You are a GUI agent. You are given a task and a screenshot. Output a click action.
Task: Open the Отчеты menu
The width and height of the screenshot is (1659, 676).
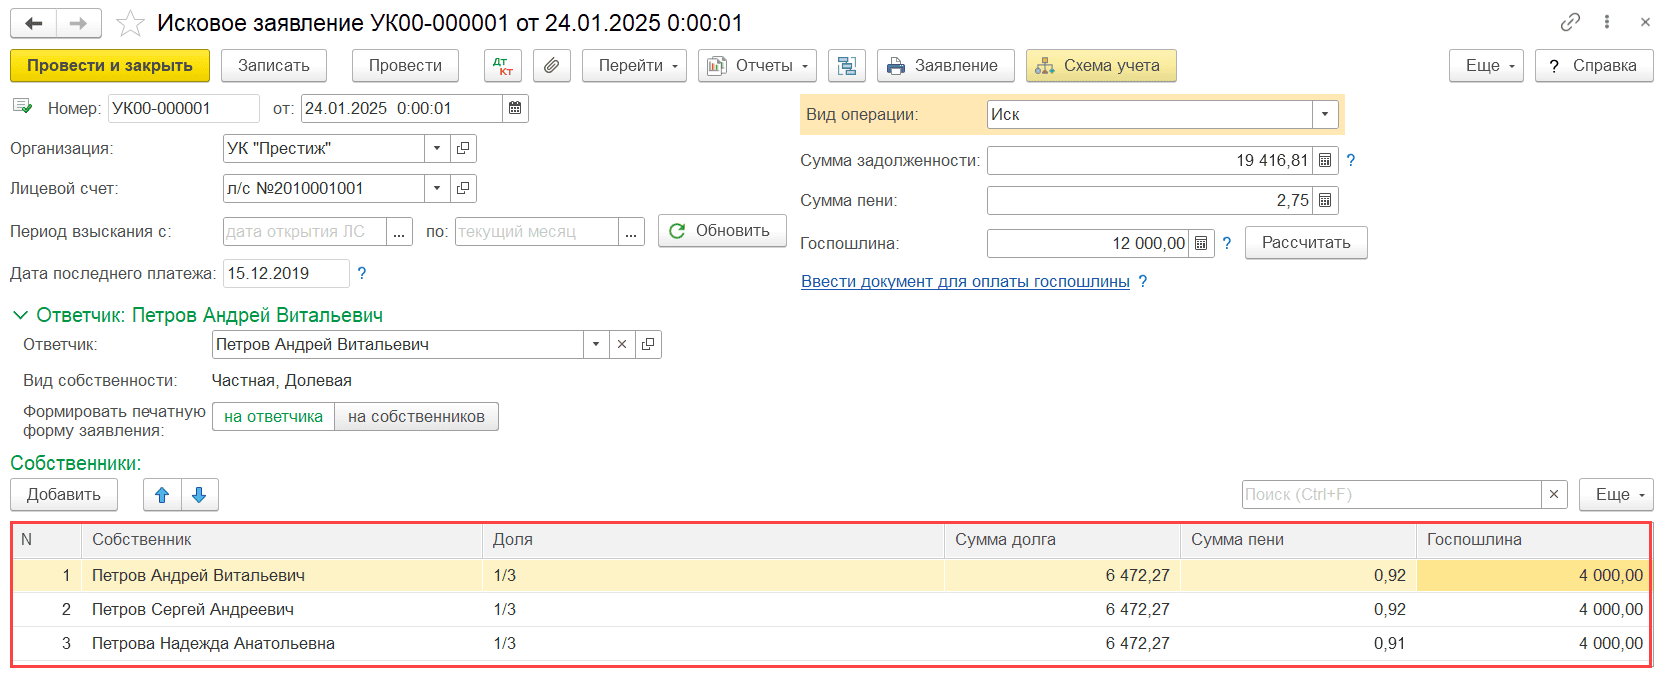(x=757, y=66)
